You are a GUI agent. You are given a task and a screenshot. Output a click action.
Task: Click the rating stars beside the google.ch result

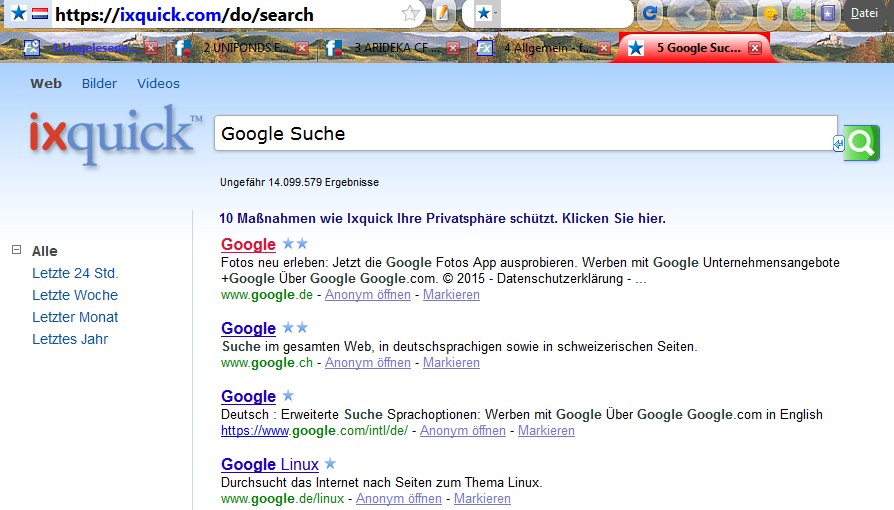point(295,327)
